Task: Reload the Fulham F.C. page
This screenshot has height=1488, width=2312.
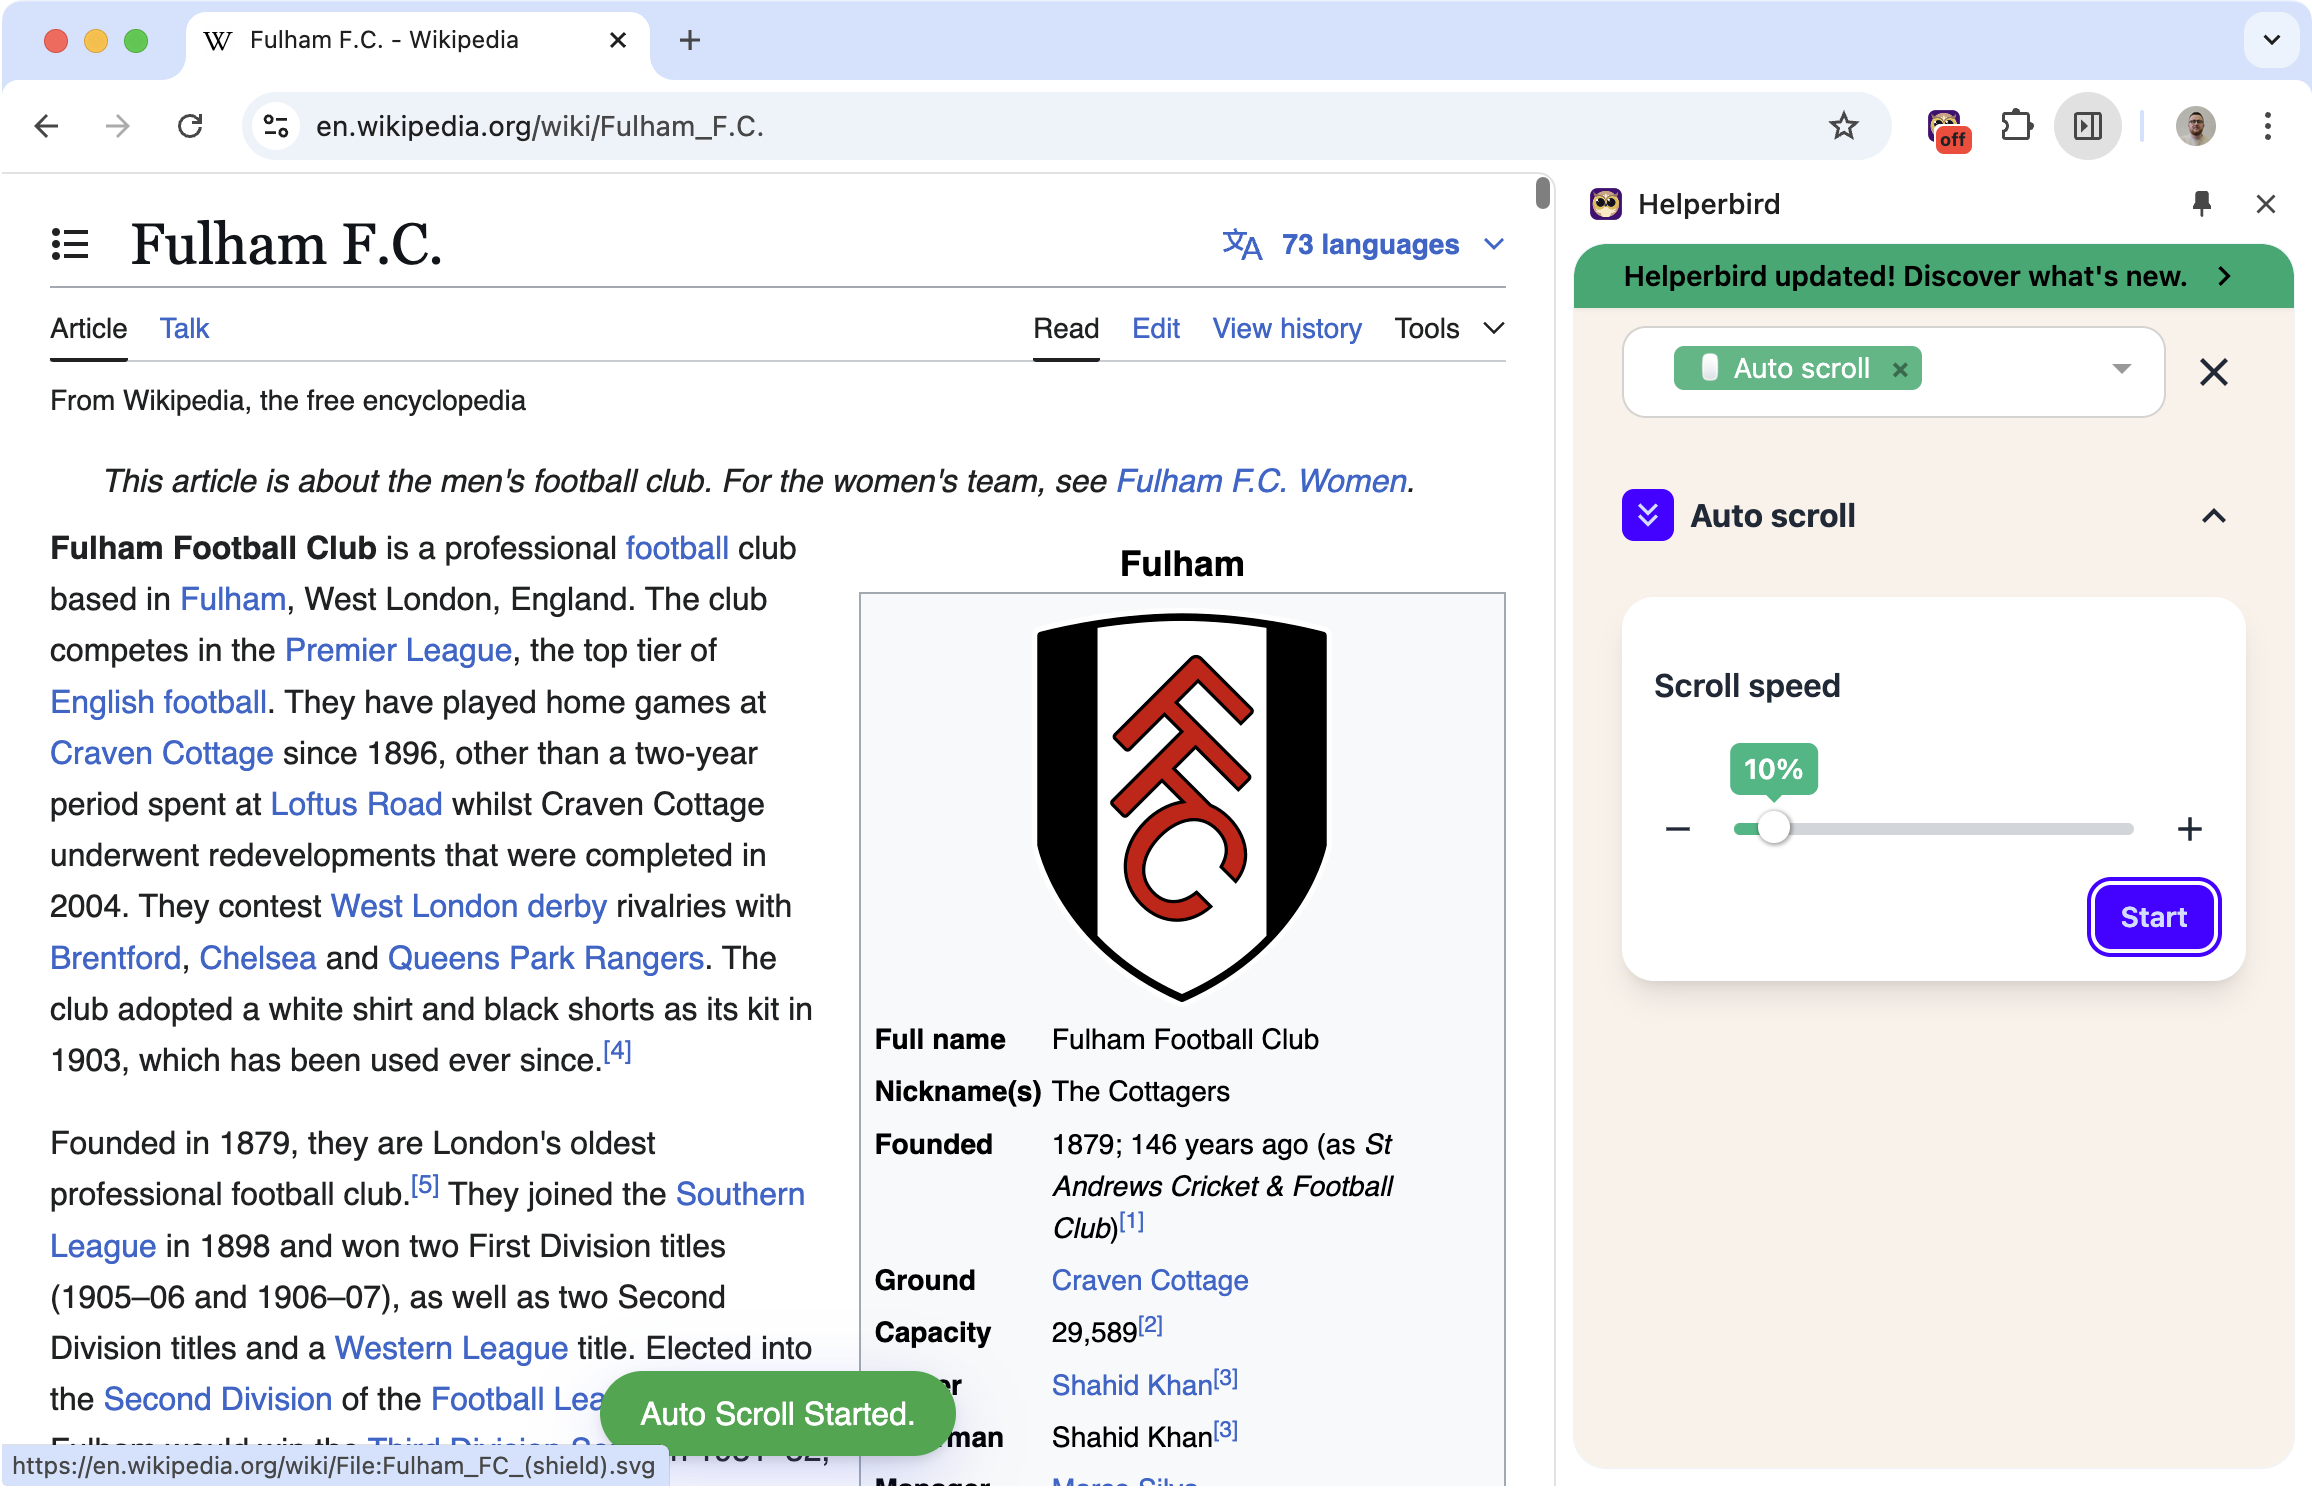Action: [x=190, y=126]
